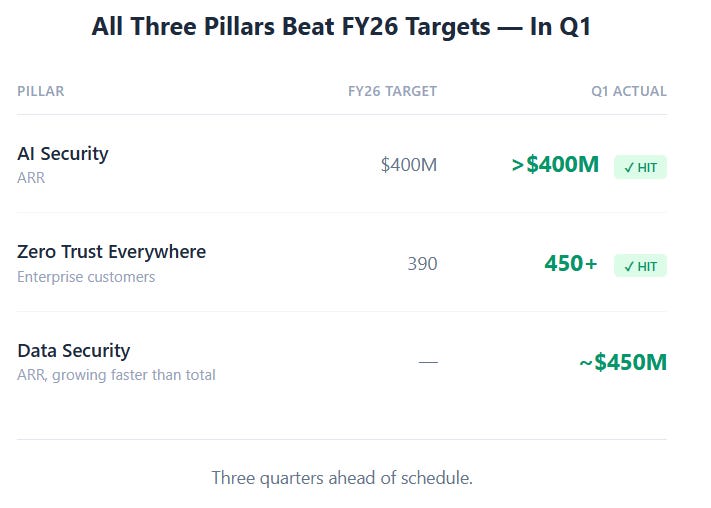711x508 pixels.
Task: Click the Enterprise customers subtitle
Action: click(86, 277)
